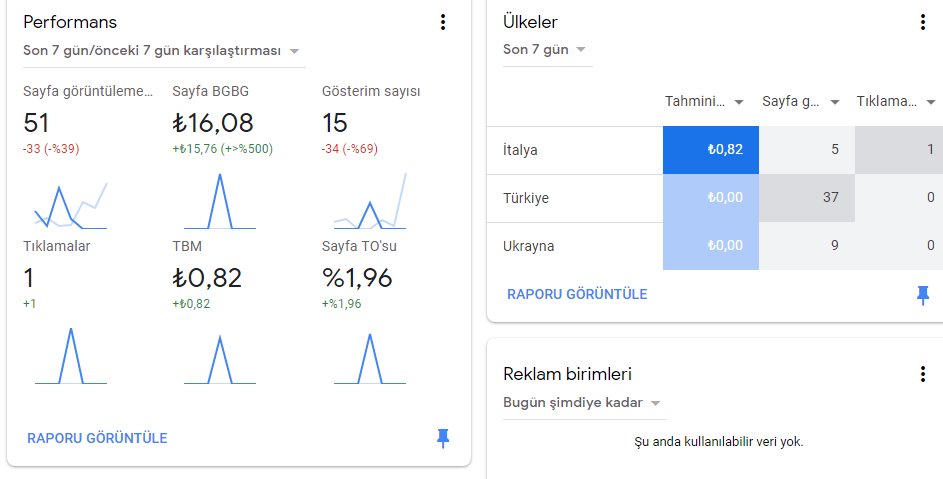Click the Sayfa BGBG sparkline chart
This screenshot has width=943, height=479.
[x=220, y=202]
